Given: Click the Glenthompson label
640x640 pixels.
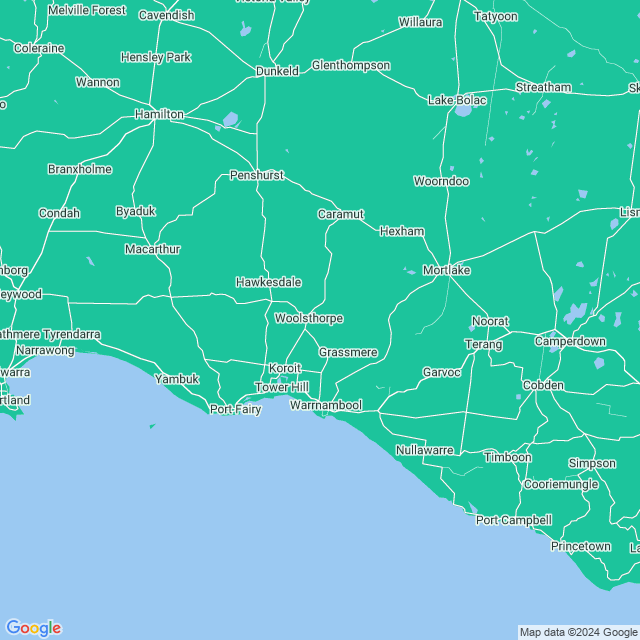Looking at the screenshot, I should point(351,65).
